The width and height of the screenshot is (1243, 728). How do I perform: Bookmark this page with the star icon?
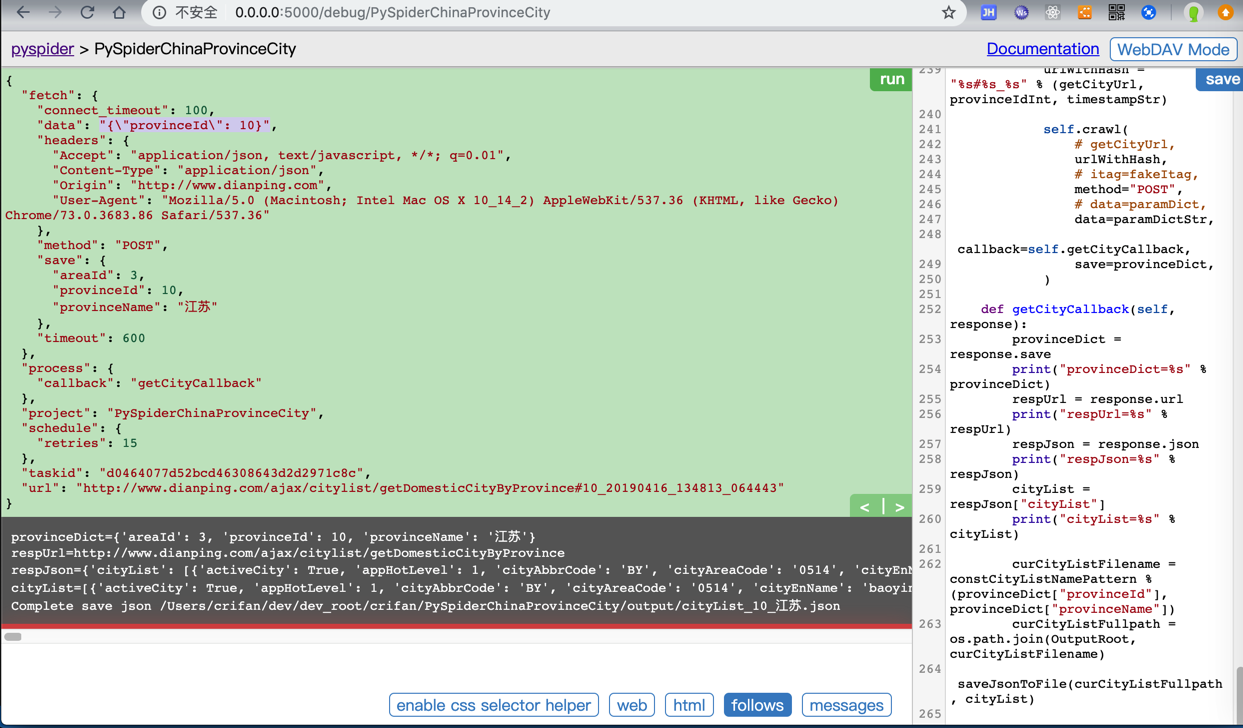[948, 13]
